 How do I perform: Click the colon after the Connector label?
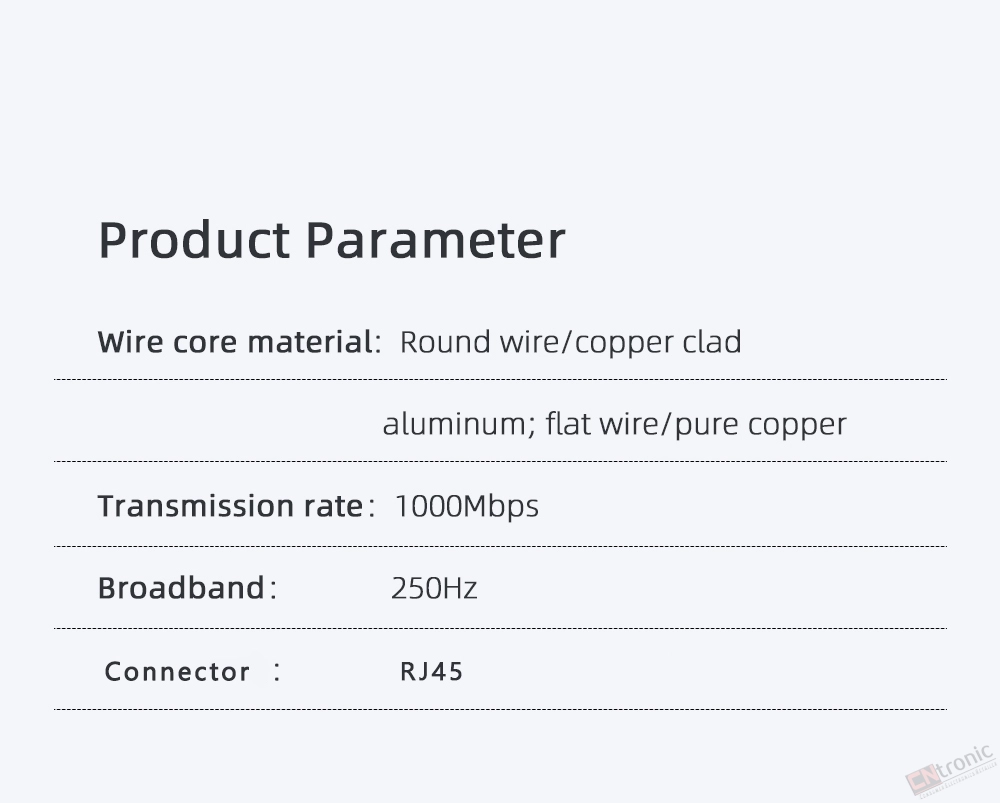point(277,671)
